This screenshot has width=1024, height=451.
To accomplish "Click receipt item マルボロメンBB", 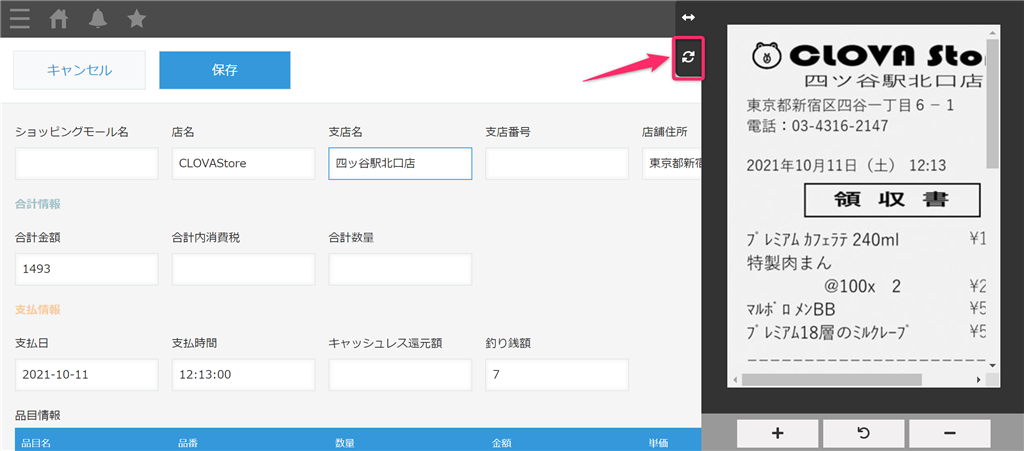I will pos(791,308).
